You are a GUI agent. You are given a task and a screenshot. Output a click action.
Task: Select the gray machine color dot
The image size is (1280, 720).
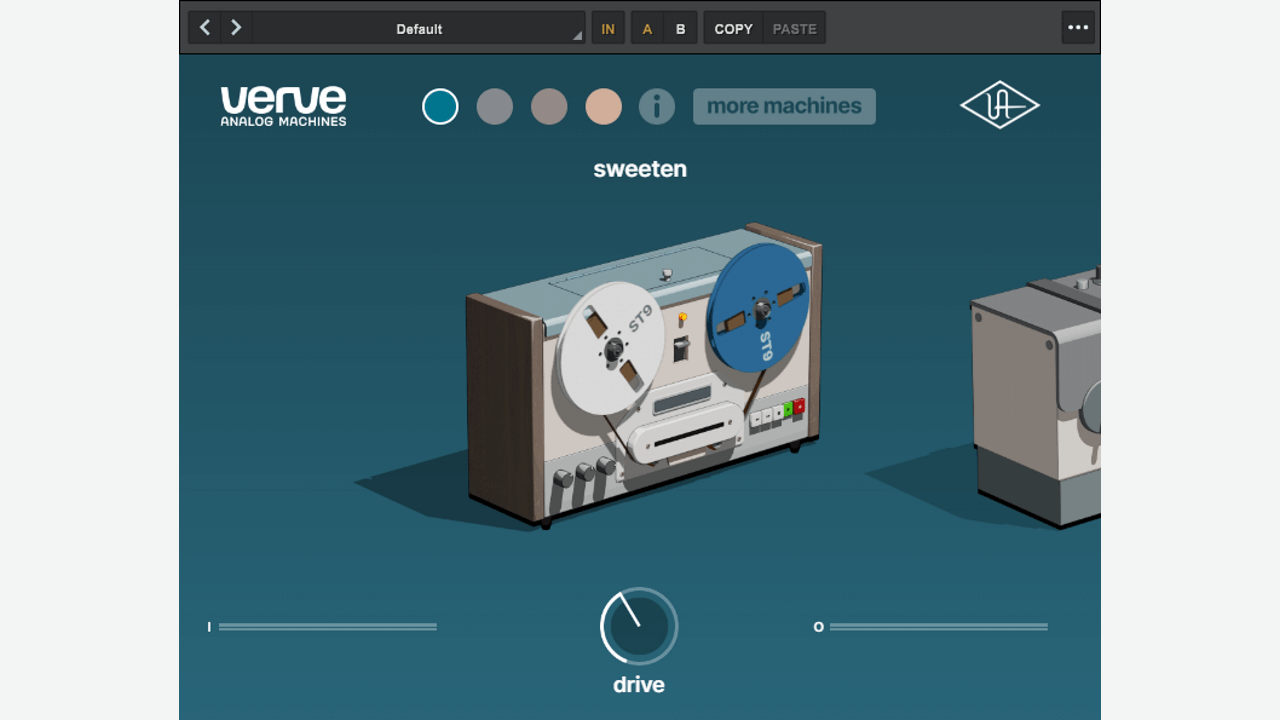point(495,106)
